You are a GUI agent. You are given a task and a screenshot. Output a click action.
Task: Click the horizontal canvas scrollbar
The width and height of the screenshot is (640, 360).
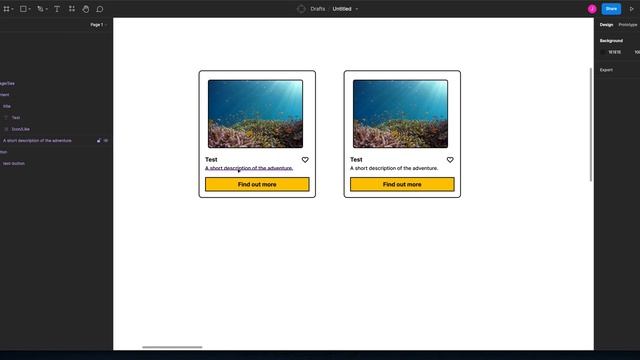click(172, 347)
